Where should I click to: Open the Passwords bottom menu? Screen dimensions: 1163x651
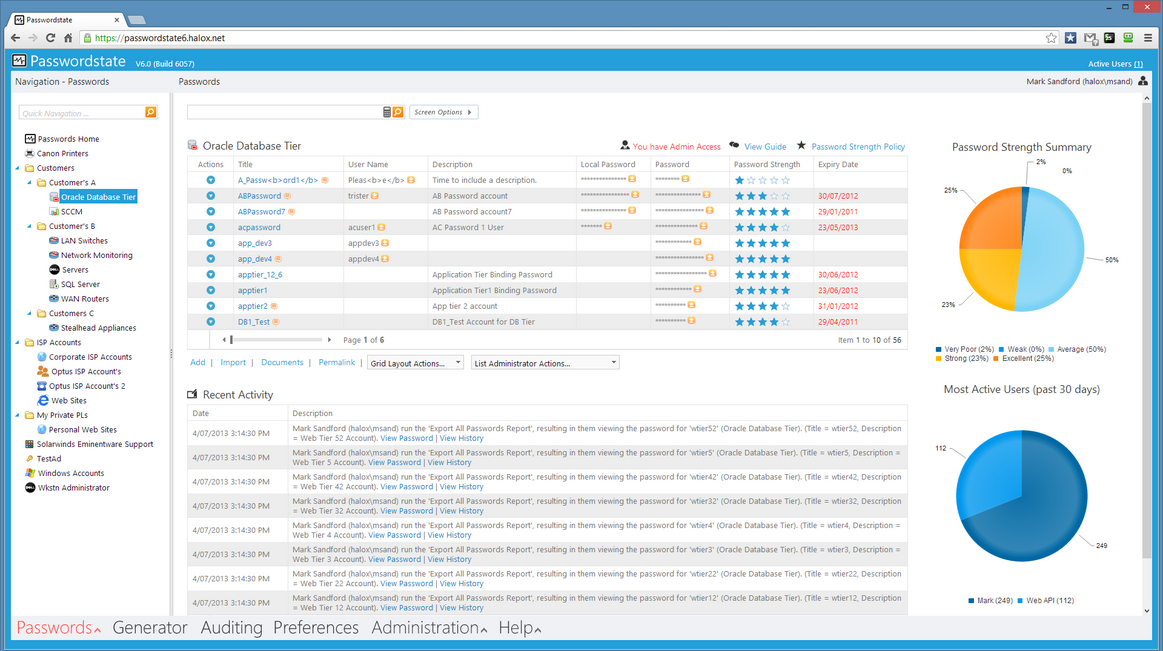point(58,627)
